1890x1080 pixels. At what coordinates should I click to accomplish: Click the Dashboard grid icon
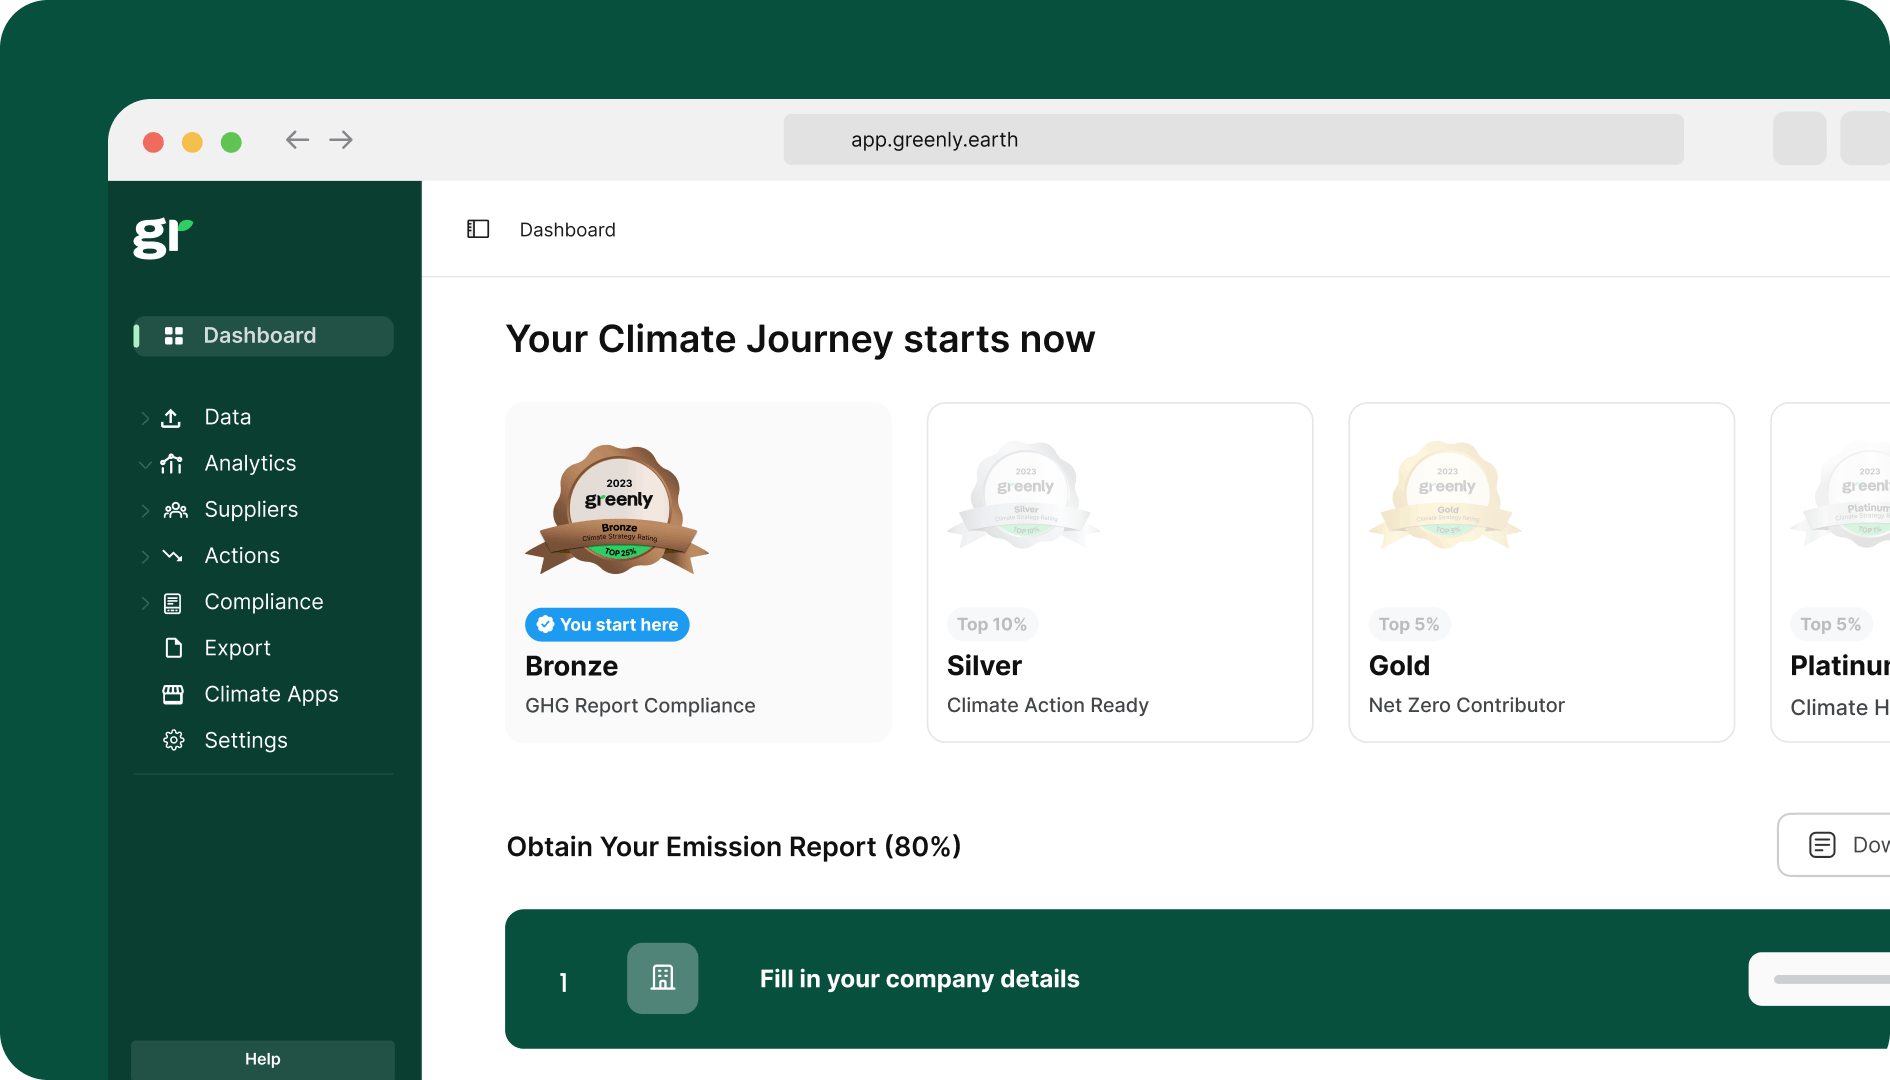coord(174,336)
